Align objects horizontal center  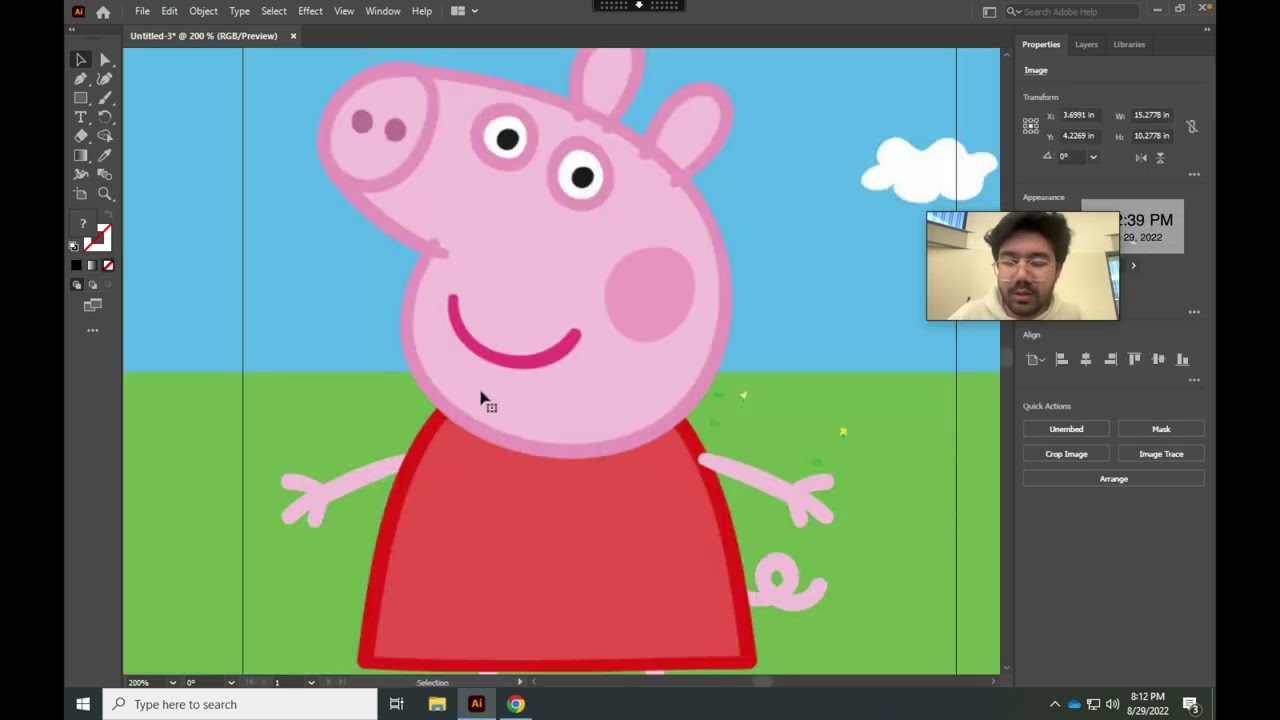(x=1086, y=359)
